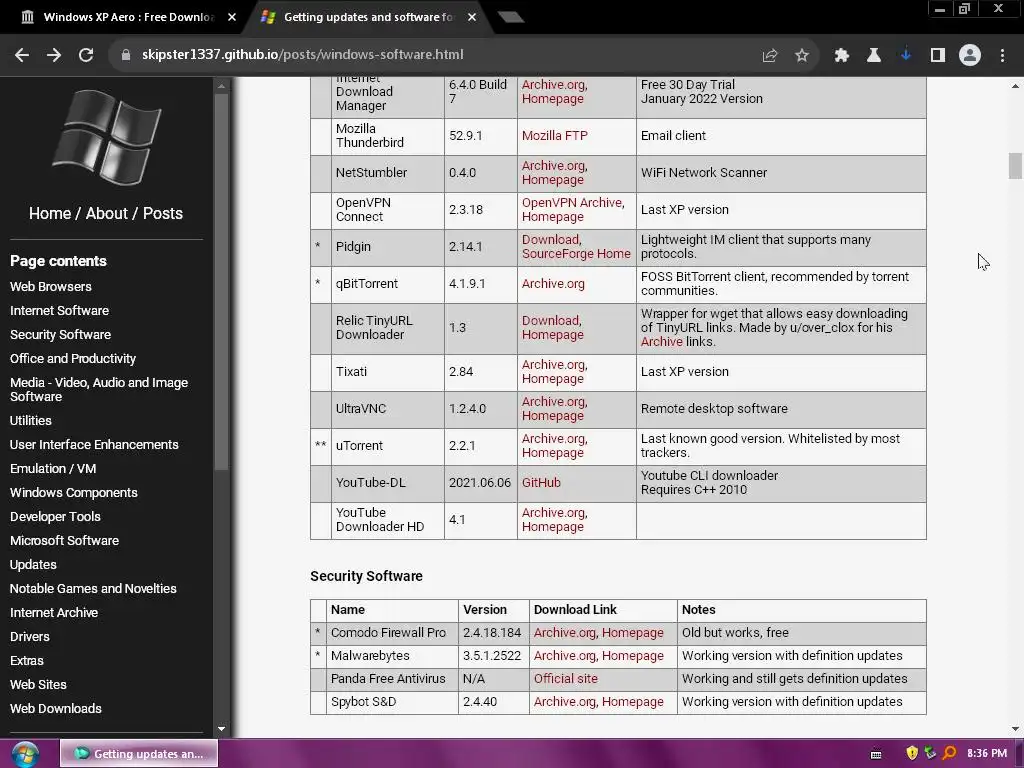Viewport: 1024px width, 768px height.
Task: Jump to Emulation / VM section
Action: click(x=53, y=469)
